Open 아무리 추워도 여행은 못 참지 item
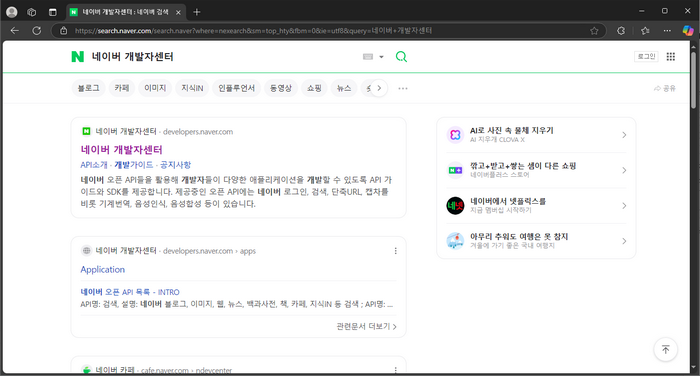700x376 pixels. tap(519, 236)
